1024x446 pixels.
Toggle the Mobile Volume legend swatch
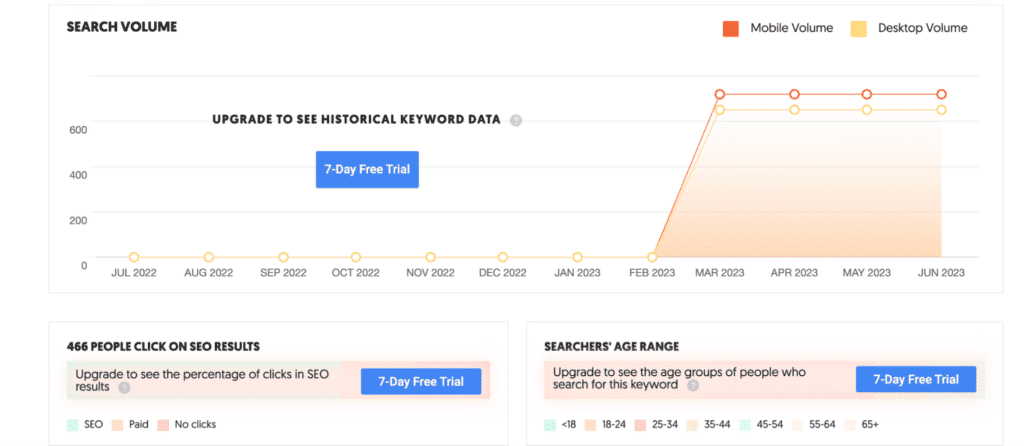[731, 29]
